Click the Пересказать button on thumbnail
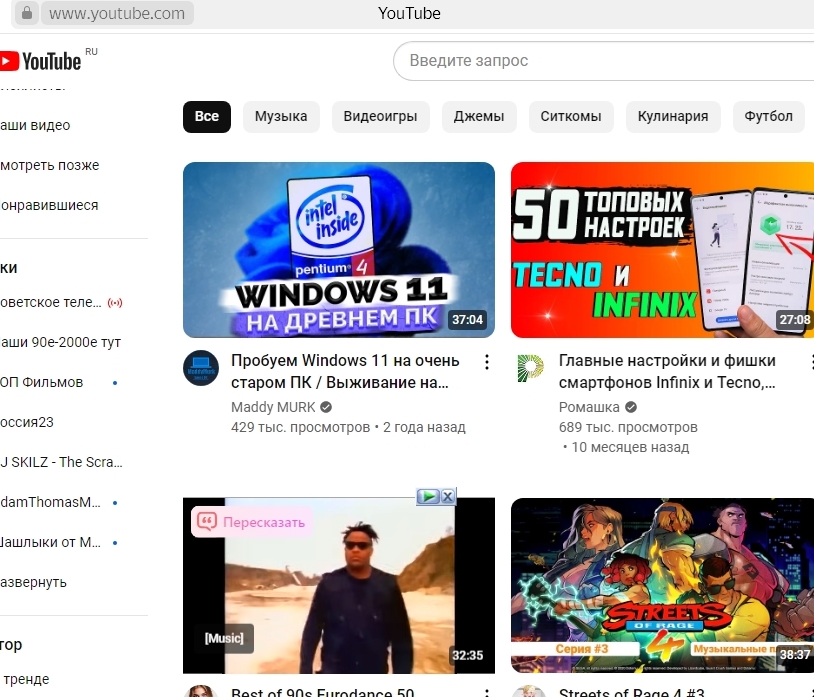 click(252, 522)
